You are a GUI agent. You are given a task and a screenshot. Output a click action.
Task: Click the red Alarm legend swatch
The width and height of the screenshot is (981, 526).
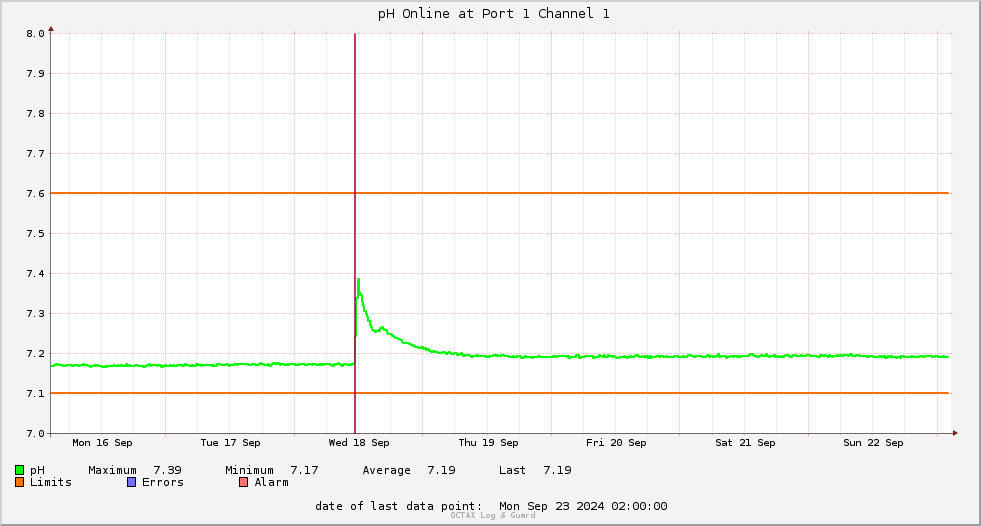coord(243,482)
